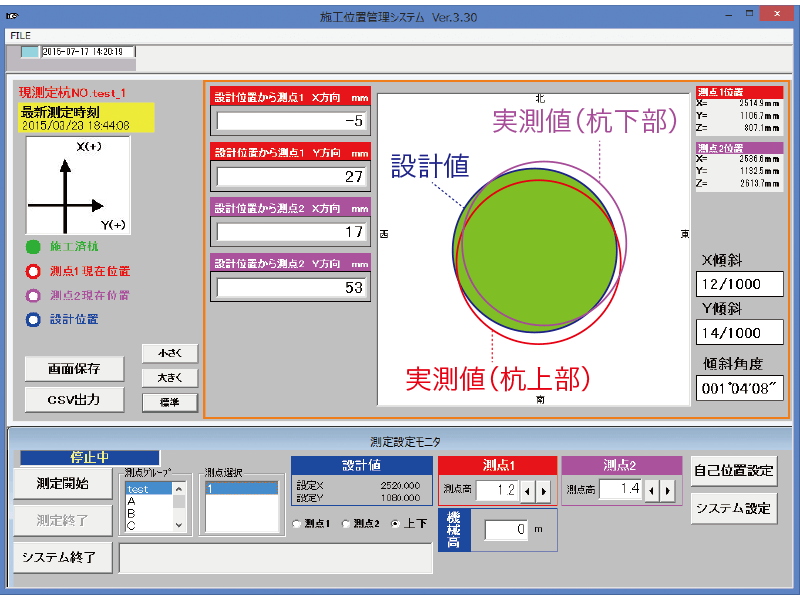800x600 pixels.
Task: Click the 測点グループ list scroll-down arrow
Action: pos(179,524)
